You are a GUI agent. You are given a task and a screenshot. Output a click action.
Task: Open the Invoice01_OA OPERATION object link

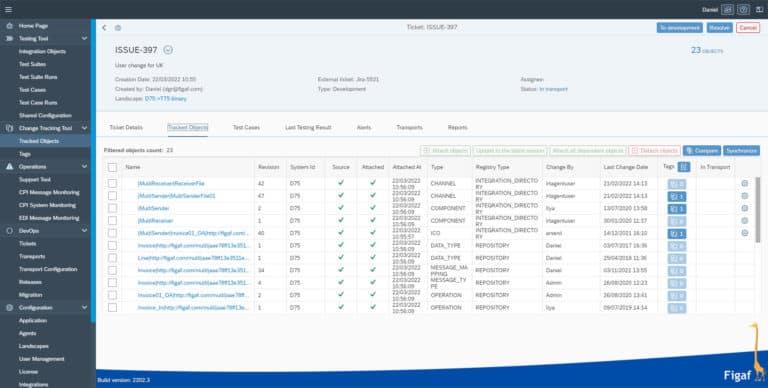point(193,295)
